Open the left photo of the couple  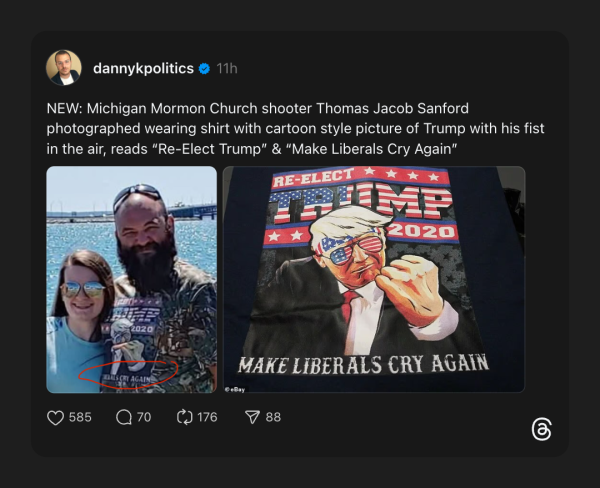[131, 278]
